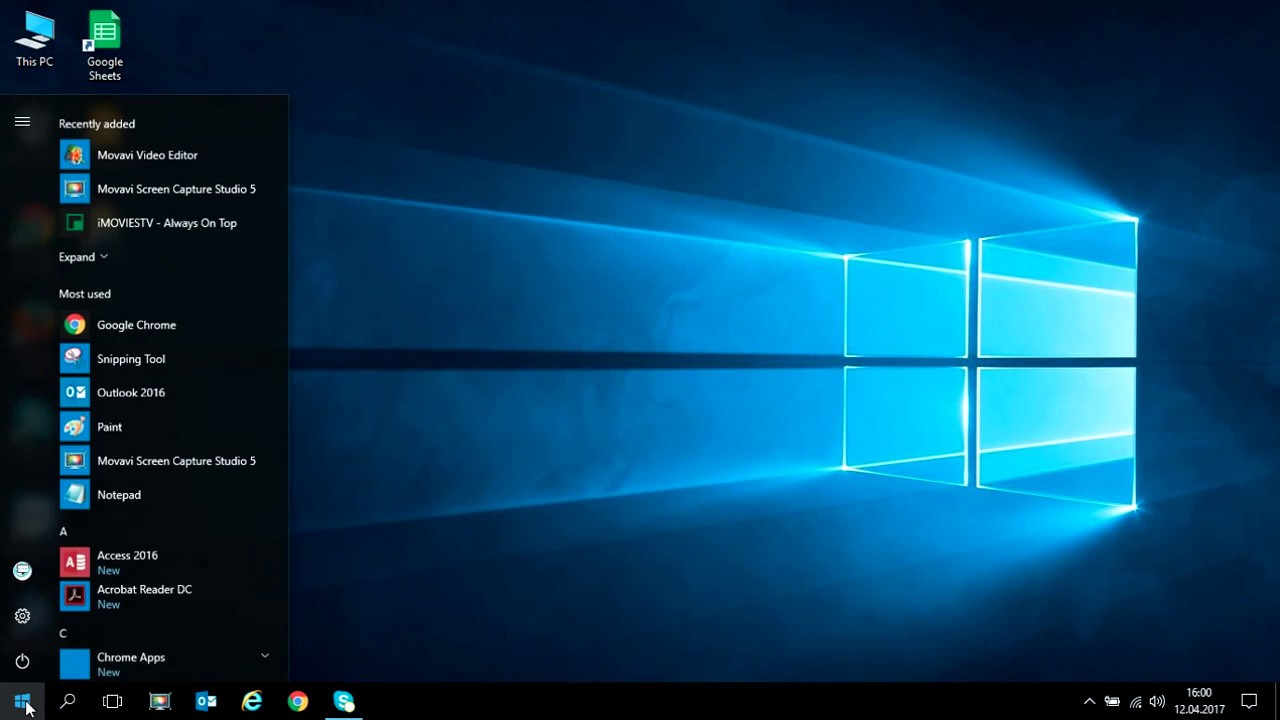The height and width of the screenshot is (720, 1280).
Task: Switch to Skype on taskbar
Action: (x=344, y=701)
